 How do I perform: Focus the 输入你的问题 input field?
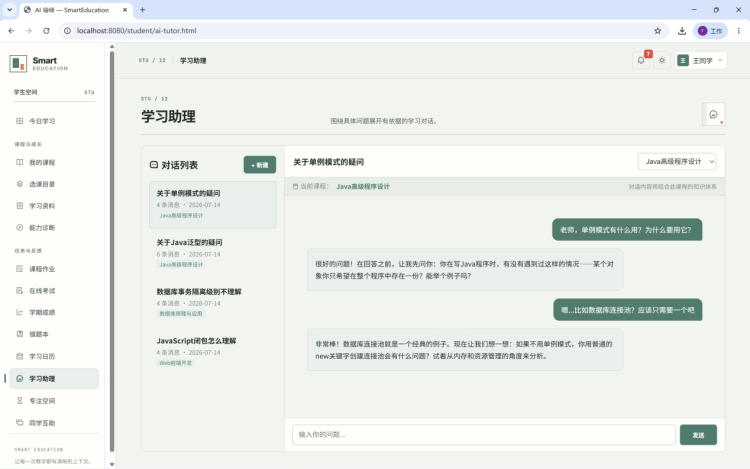(484, 435)
